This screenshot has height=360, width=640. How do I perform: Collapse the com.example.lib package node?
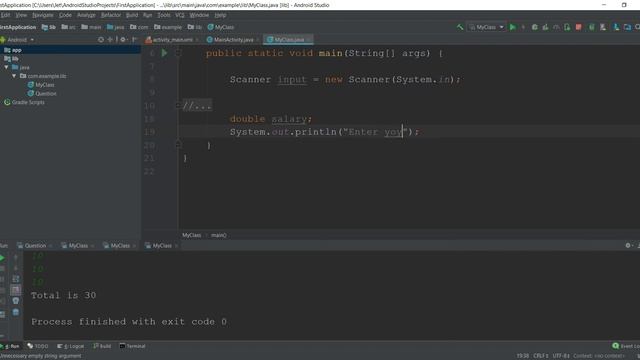[14, 76]
